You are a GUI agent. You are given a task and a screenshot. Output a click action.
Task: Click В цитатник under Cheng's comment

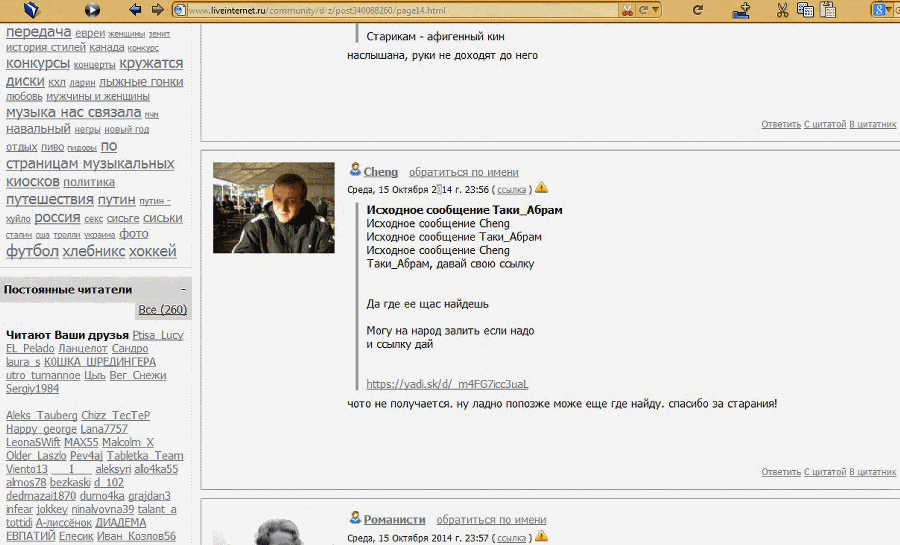[x=872, y=472]
